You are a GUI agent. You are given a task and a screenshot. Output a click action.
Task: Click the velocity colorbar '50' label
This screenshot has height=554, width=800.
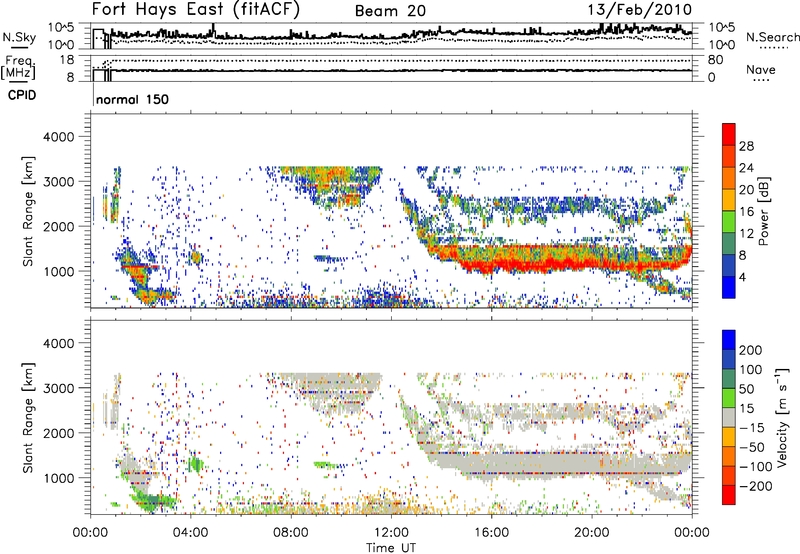tap(746, 389)
